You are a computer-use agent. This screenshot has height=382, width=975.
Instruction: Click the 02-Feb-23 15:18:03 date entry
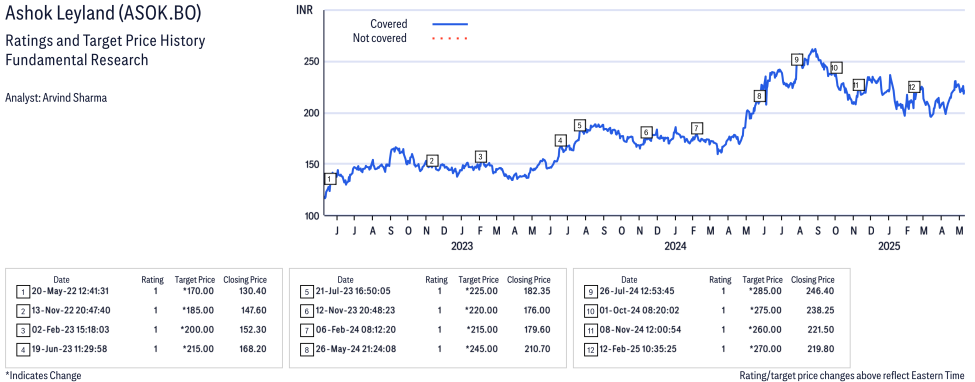click(70, 330)
